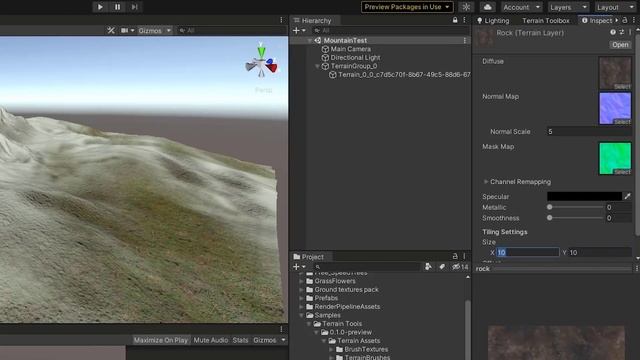Lock the Project panel

click(455, 256)
